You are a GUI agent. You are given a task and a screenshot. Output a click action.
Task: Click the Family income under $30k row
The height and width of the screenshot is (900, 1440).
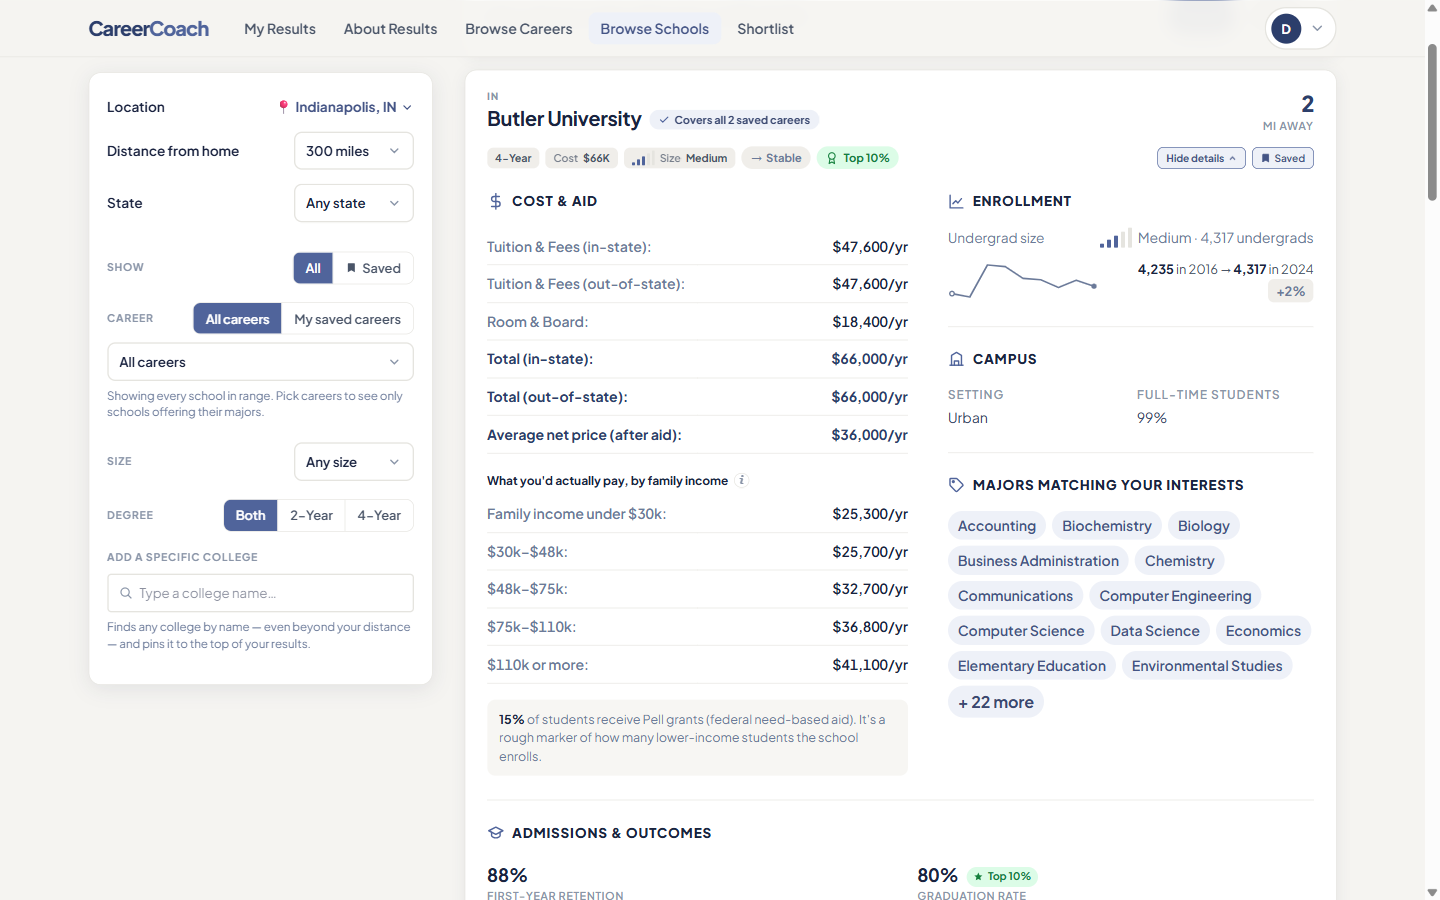697,514
